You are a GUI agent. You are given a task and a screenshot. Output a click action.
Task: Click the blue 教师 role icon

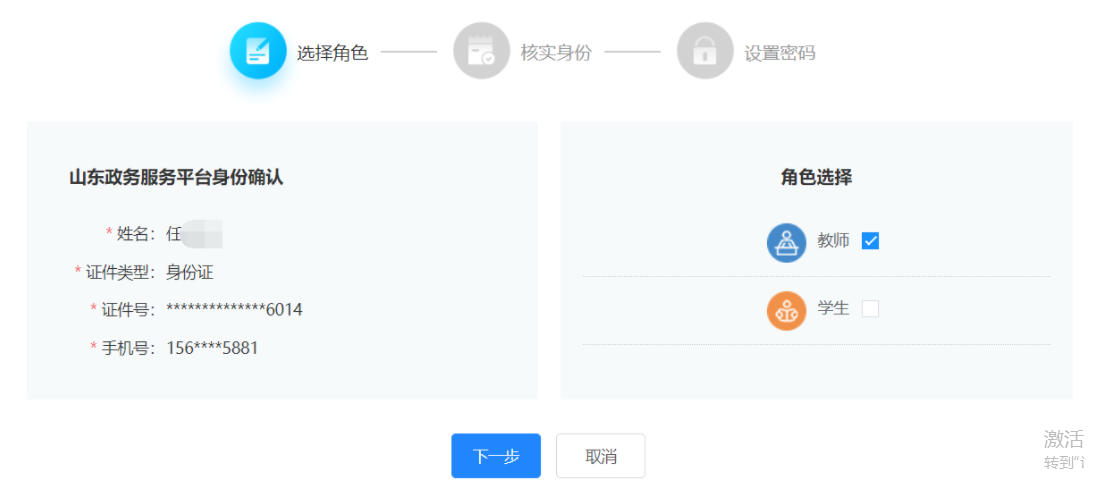click(x=786, y=242)
